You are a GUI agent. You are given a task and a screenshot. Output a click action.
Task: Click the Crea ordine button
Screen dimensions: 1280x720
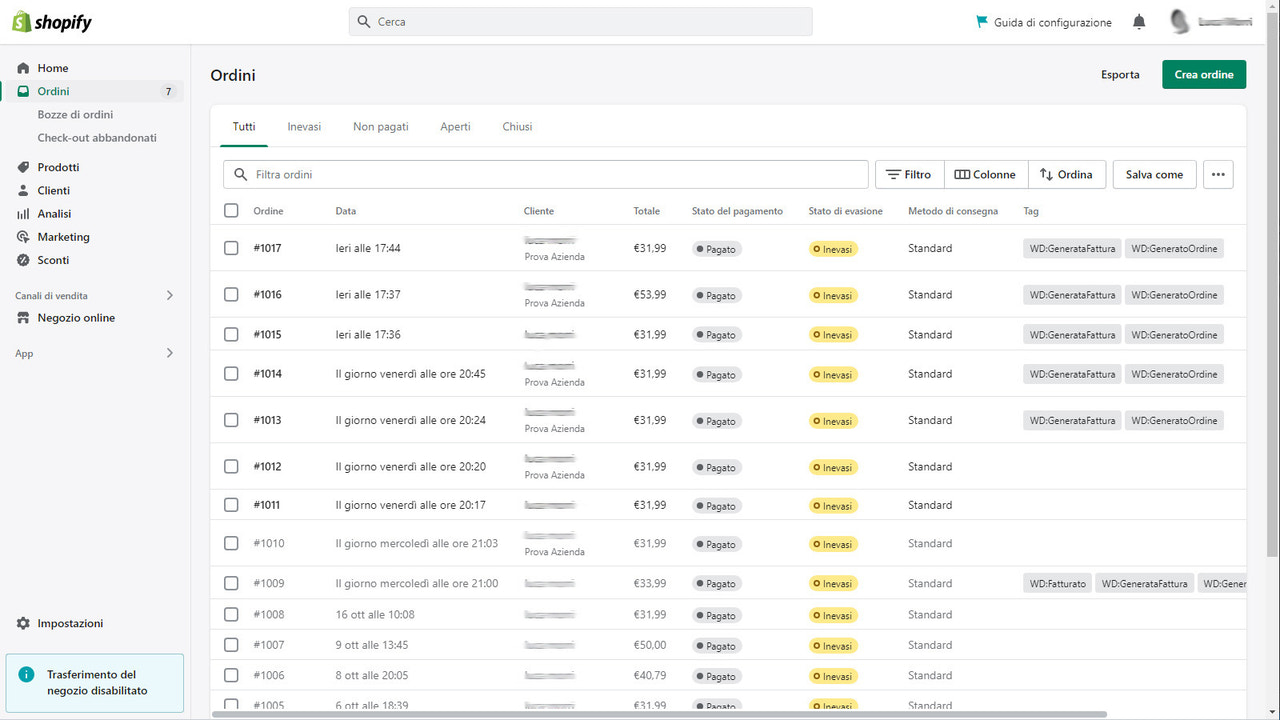click(1204, 74)
